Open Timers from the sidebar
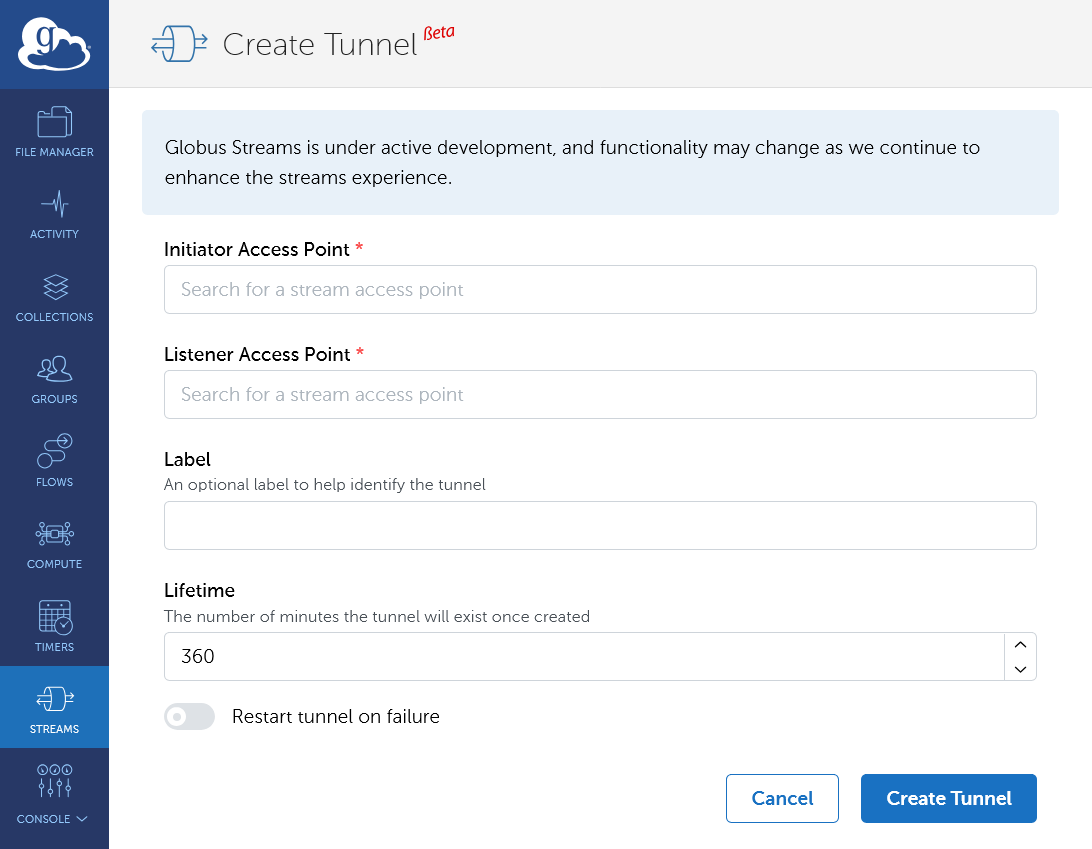 point(54,625)
